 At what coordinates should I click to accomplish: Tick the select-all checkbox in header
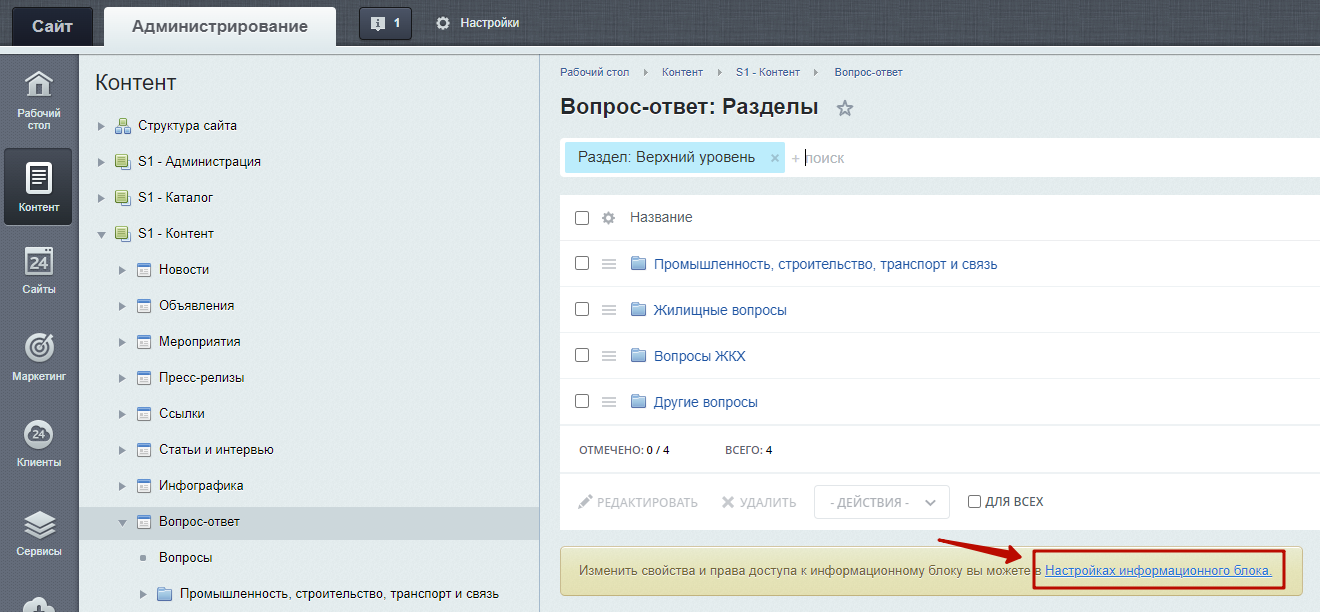click(582, 218)
